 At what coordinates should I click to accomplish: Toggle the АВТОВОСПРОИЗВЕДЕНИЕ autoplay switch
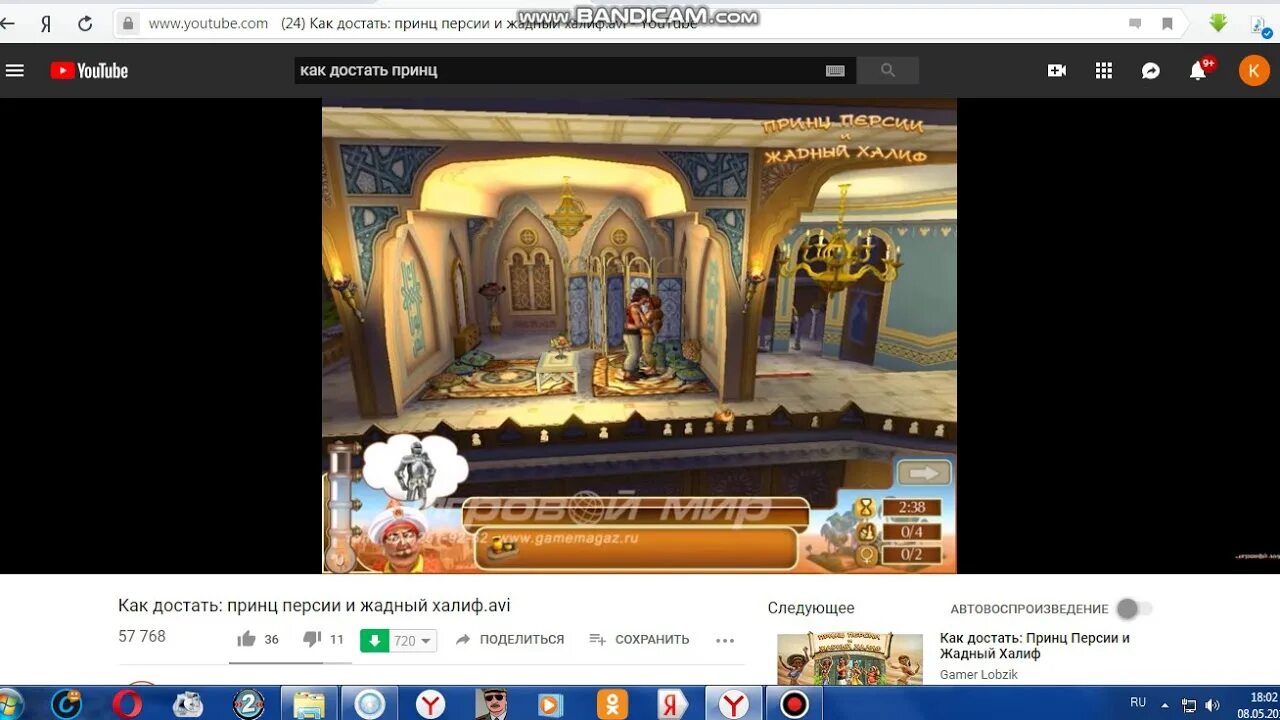point(1134,608)
